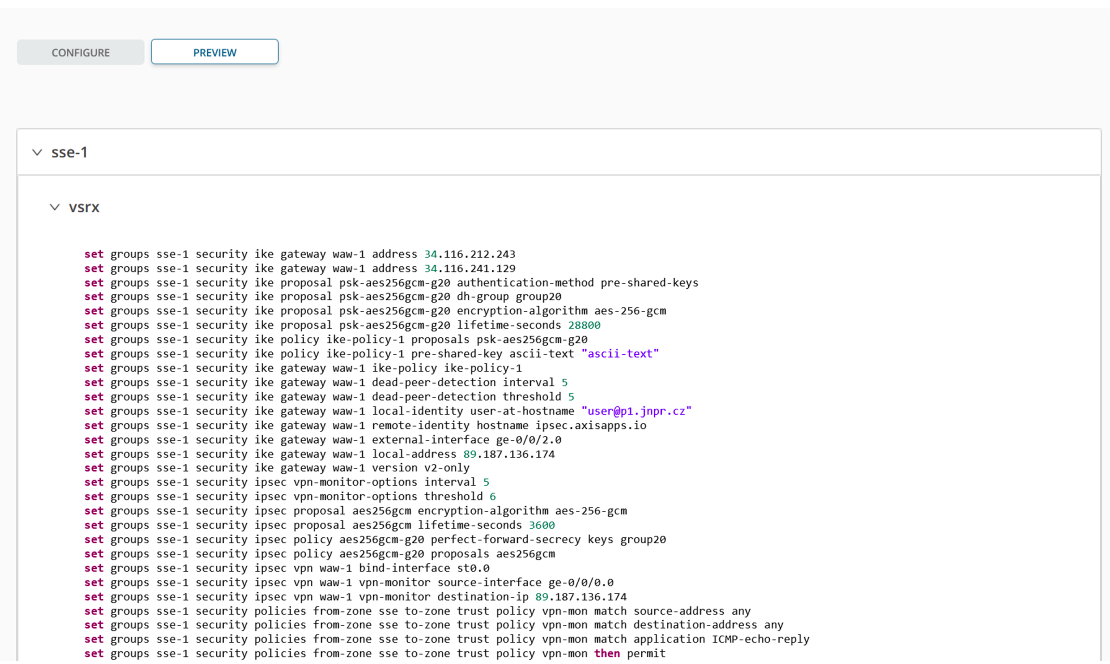1110x664 pixels.
Task: Click the ike lifetime-seconds 28800 line
Action: pyautogui.click(x=343, y=326)
